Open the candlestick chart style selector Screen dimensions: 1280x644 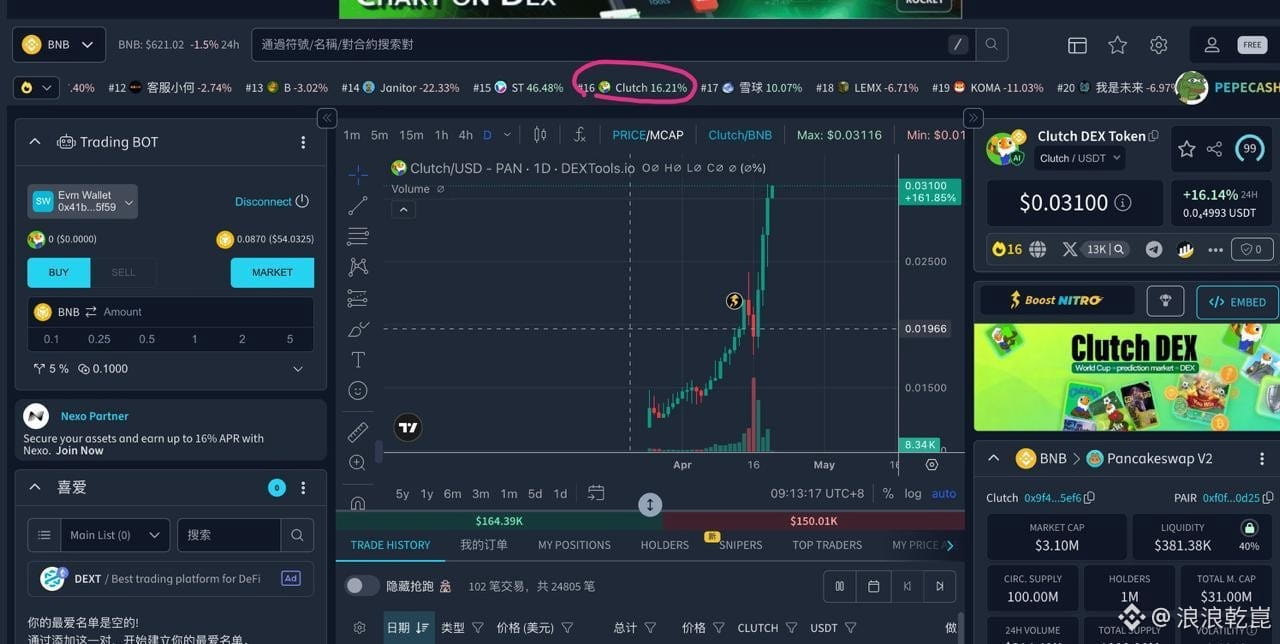[x=540, y=135]
